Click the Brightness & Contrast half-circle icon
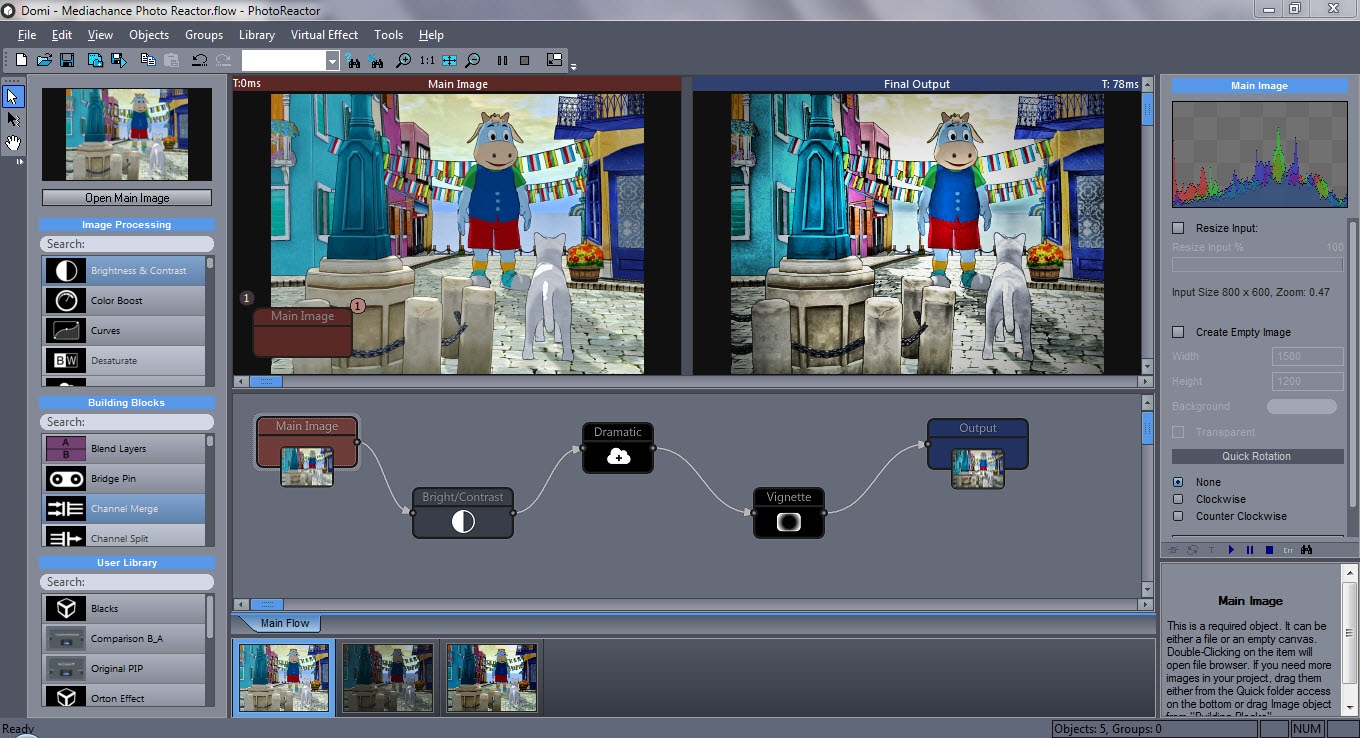Image resolution: width=1360 pixels, height=738 pixels. tap(65, 271)
